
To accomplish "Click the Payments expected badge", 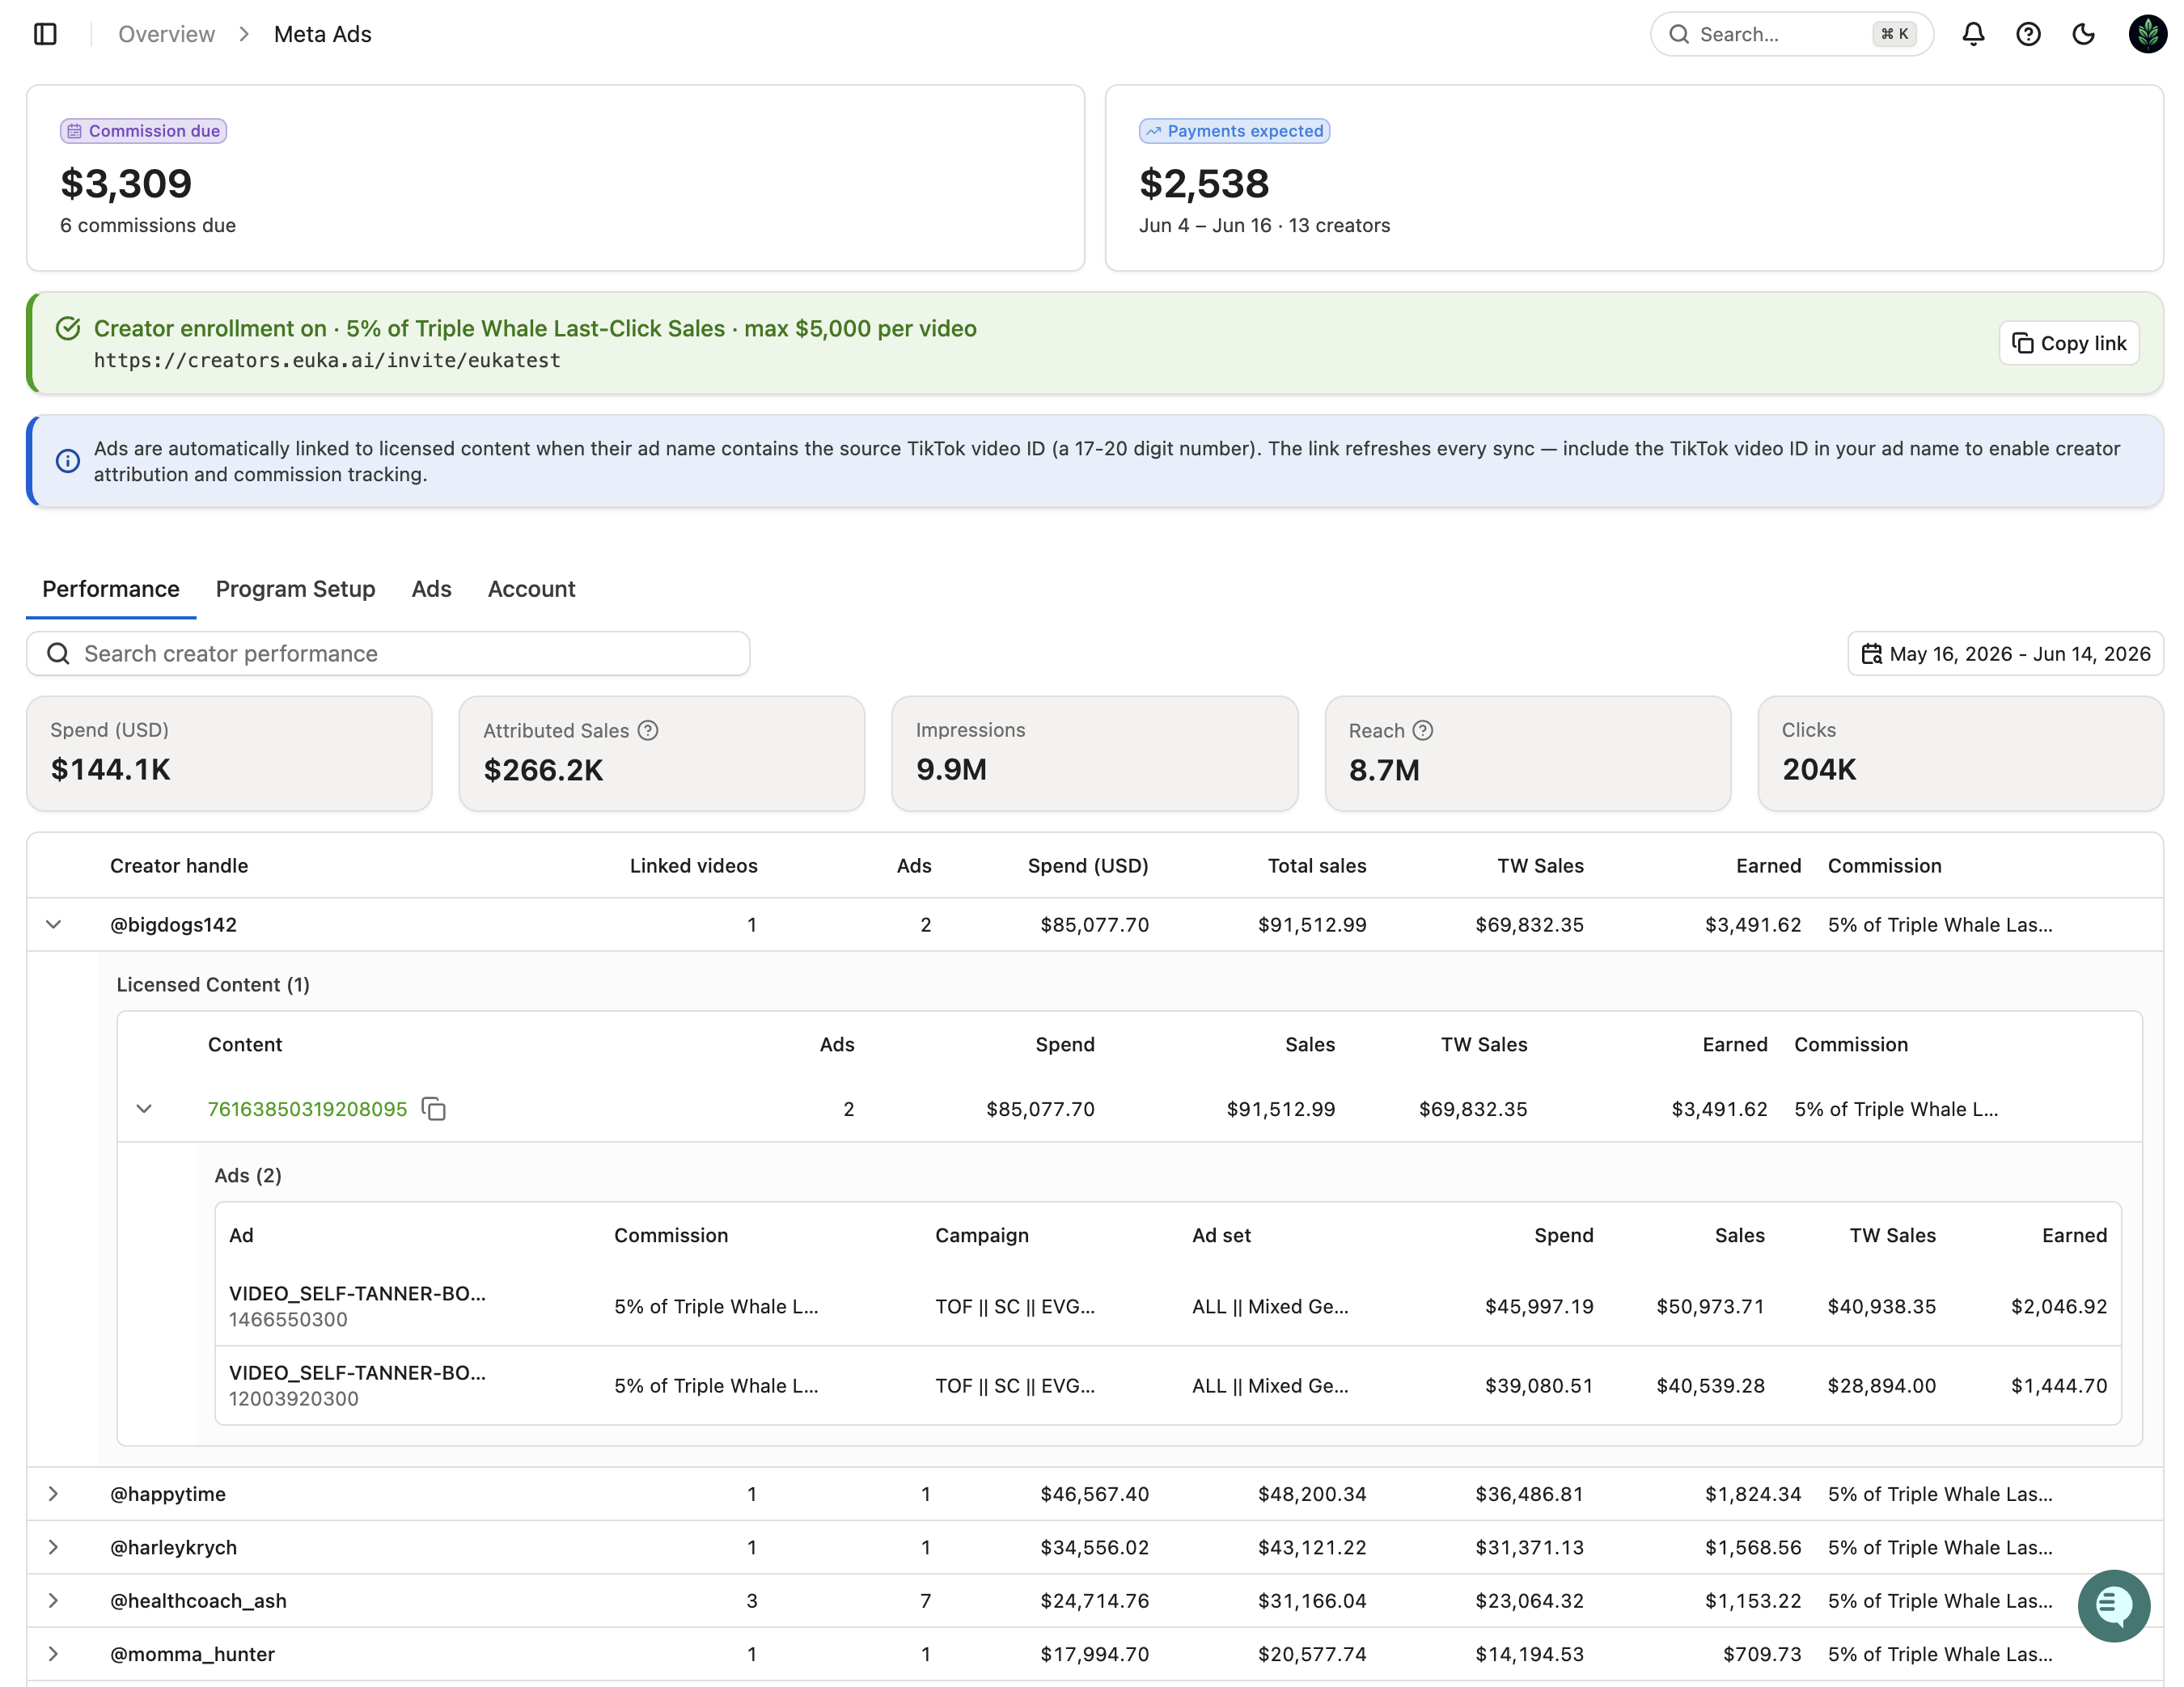I will tap(1234, 131).
